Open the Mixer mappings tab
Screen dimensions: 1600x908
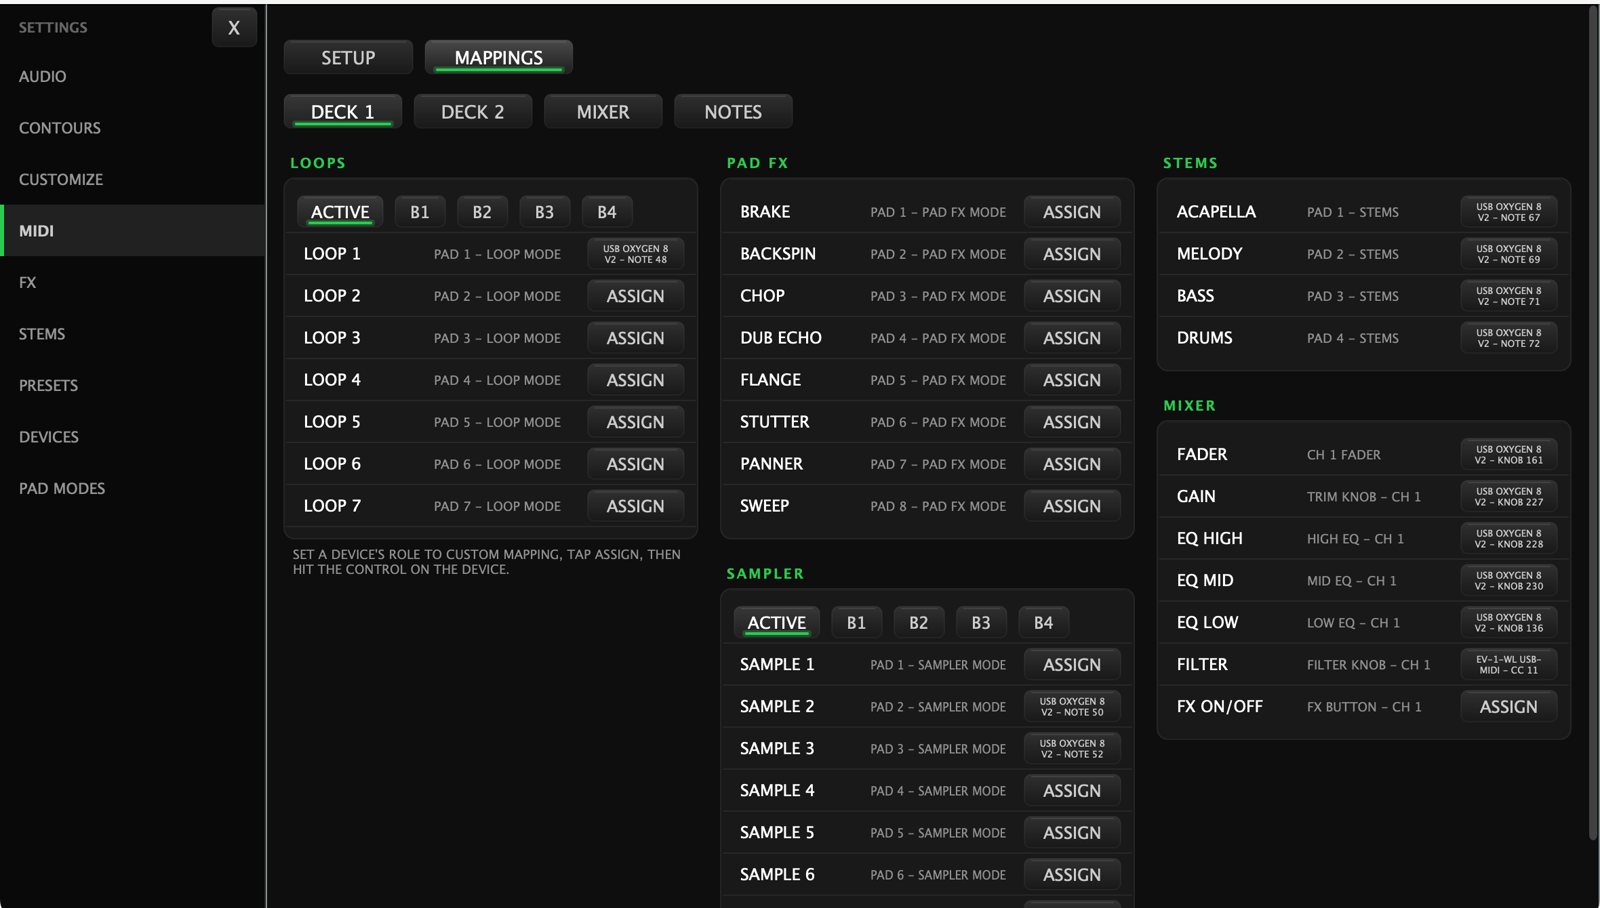tap(603, 112)
